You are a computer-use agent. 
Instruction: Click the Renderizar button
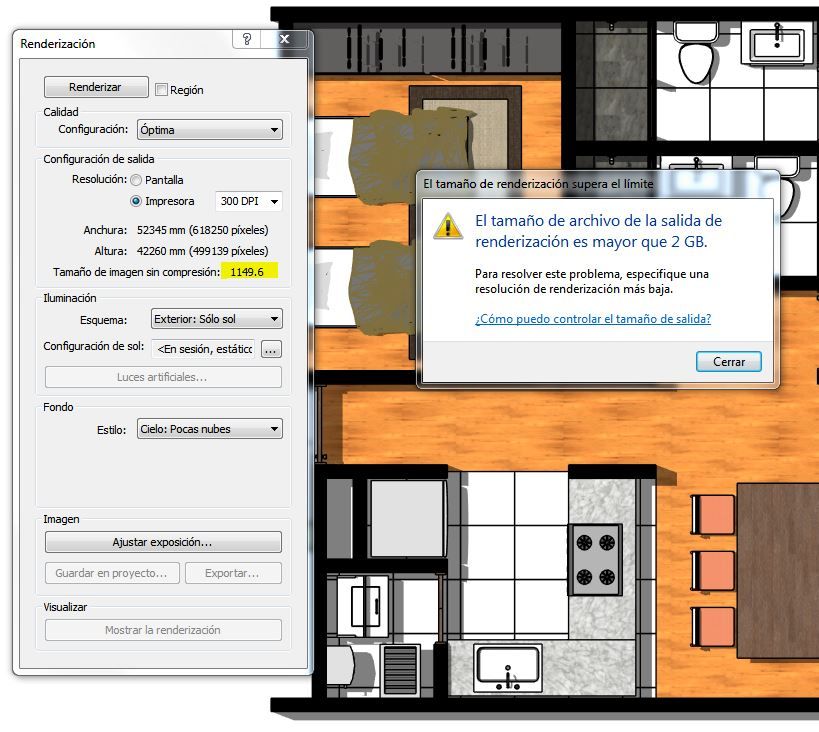pos(96,87)
